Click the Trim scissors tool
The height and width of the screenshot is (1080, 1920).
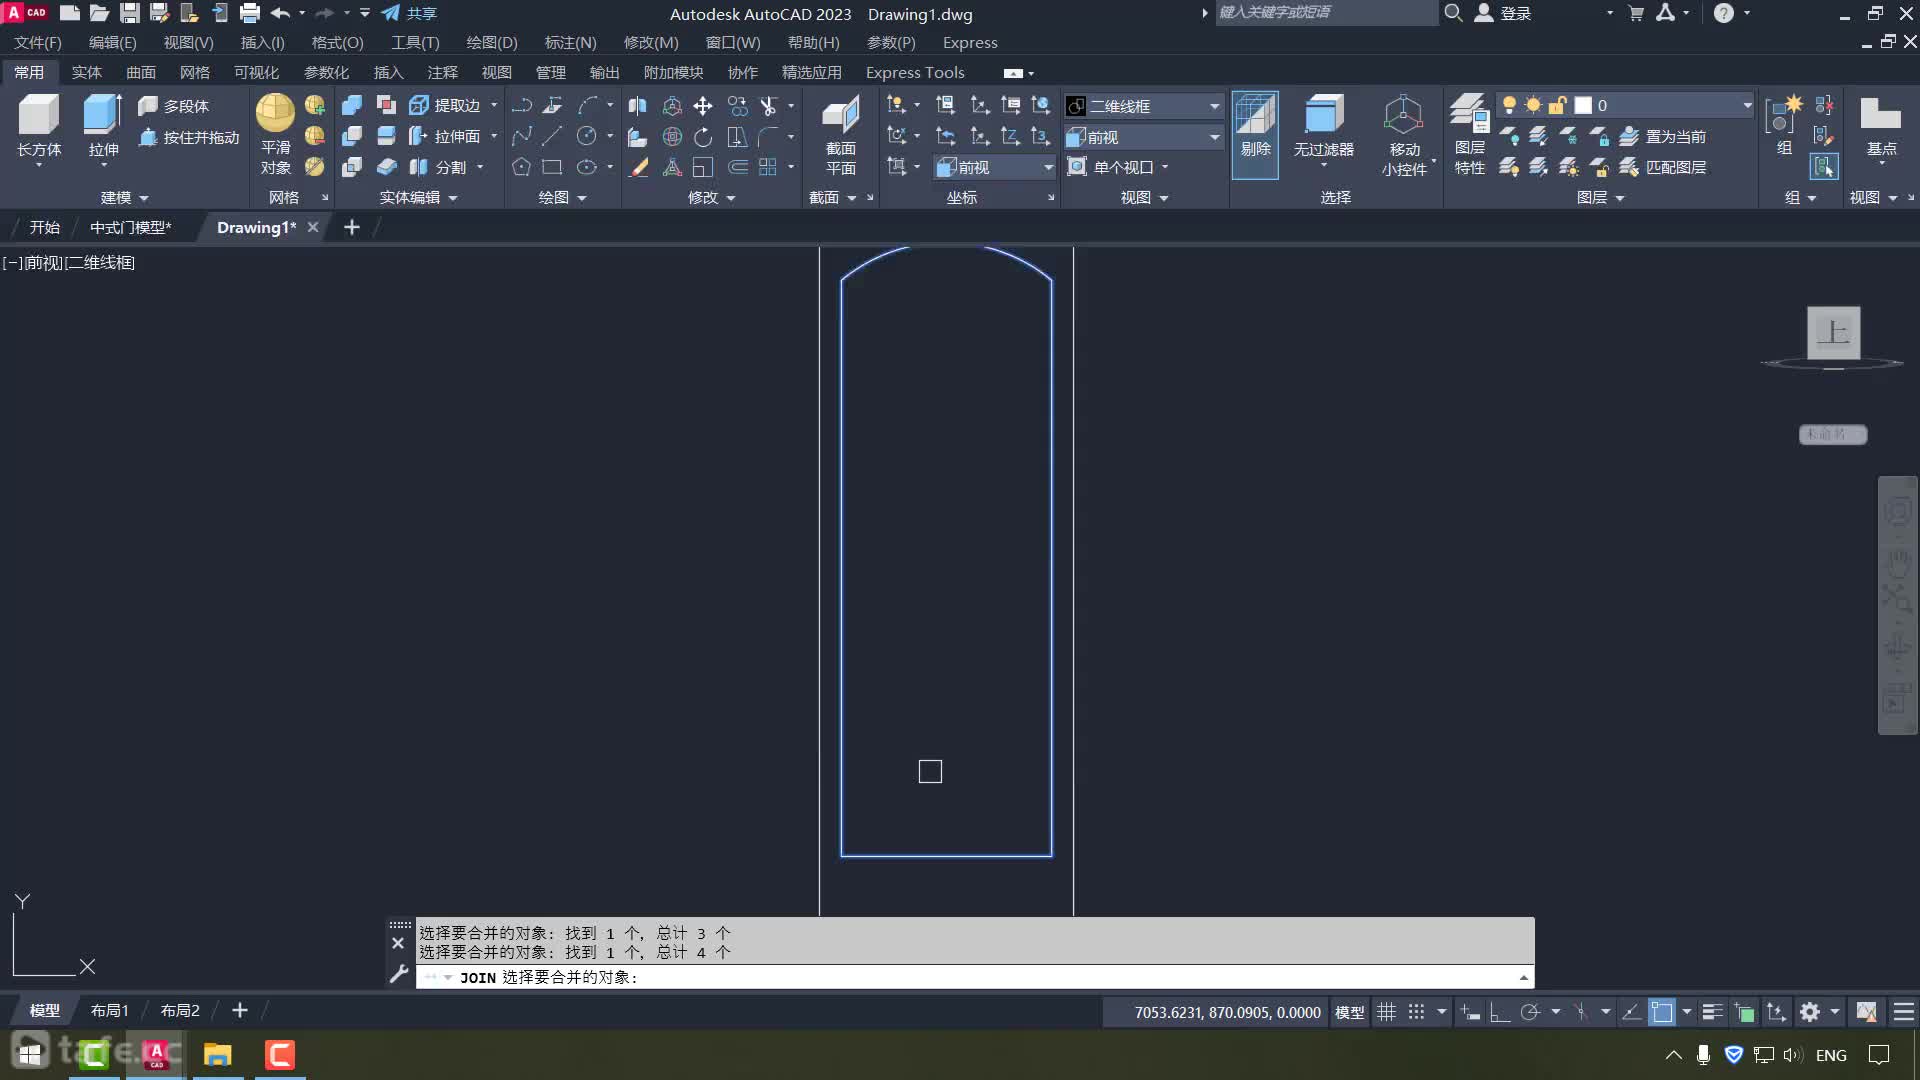pyautogui.click(x=768, y=106)
